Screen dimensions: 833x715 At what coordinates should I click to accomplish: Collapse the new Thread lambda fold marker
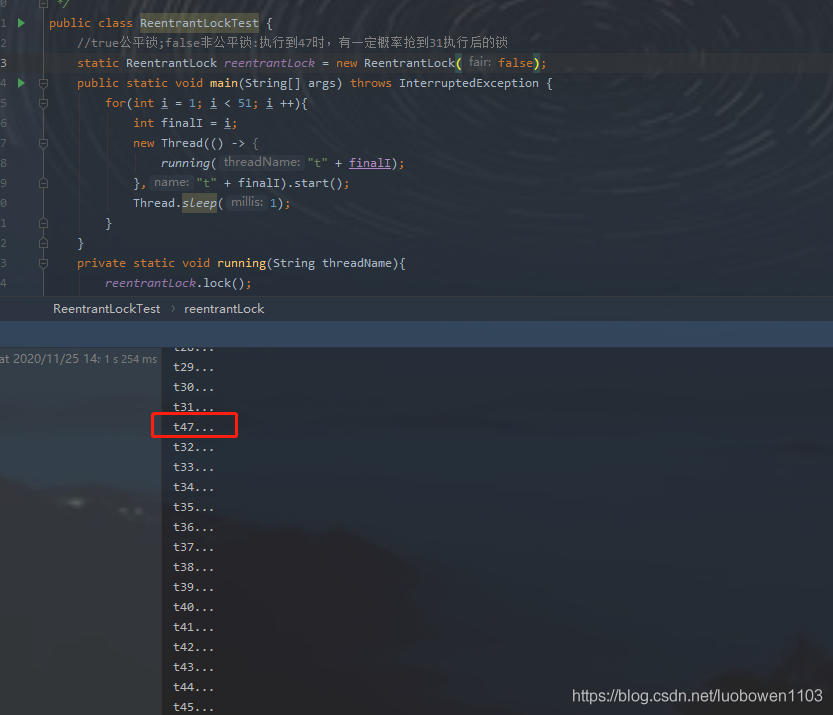click(44, 143)
